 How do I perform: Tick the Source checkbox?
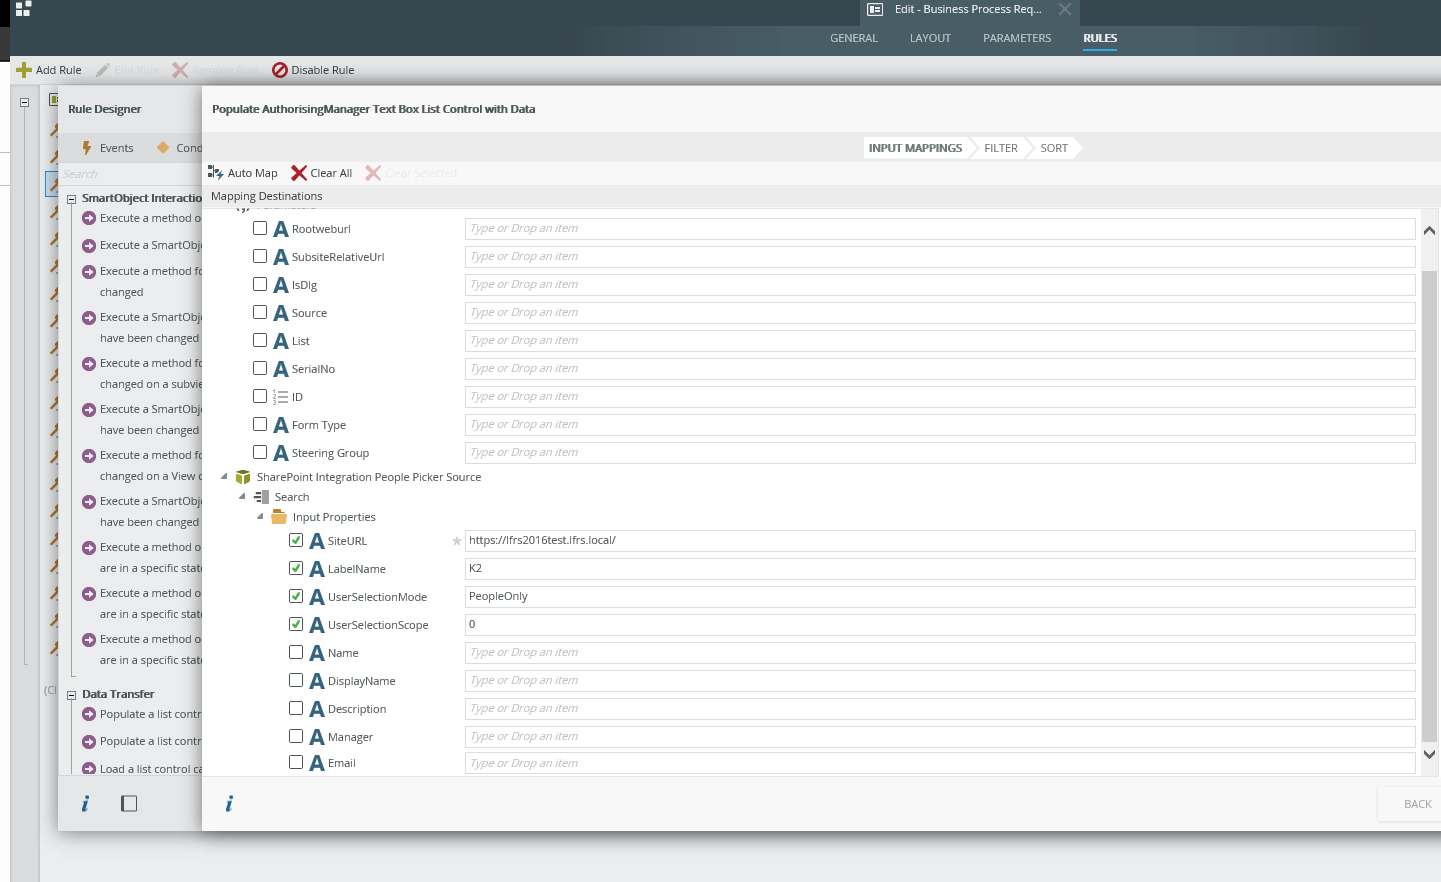point(260,312)
